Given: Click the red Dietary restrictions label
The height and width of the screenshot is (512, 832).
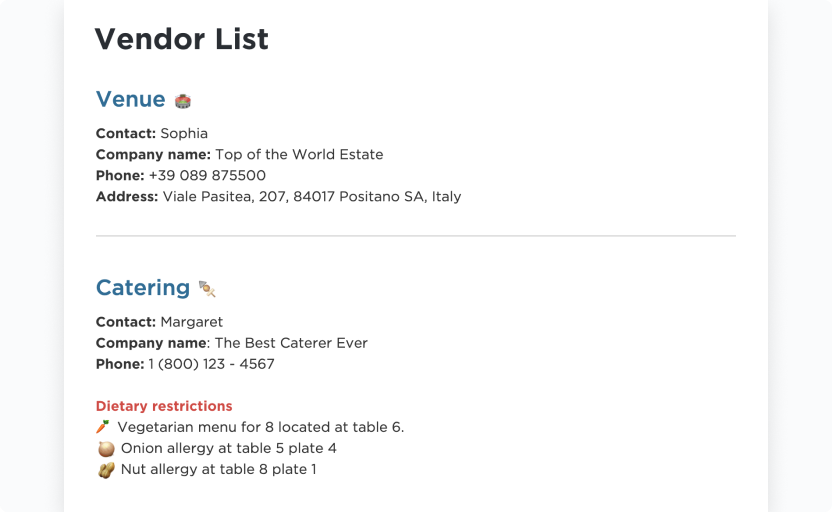Looking at the screenshot, I should [164, 406].
